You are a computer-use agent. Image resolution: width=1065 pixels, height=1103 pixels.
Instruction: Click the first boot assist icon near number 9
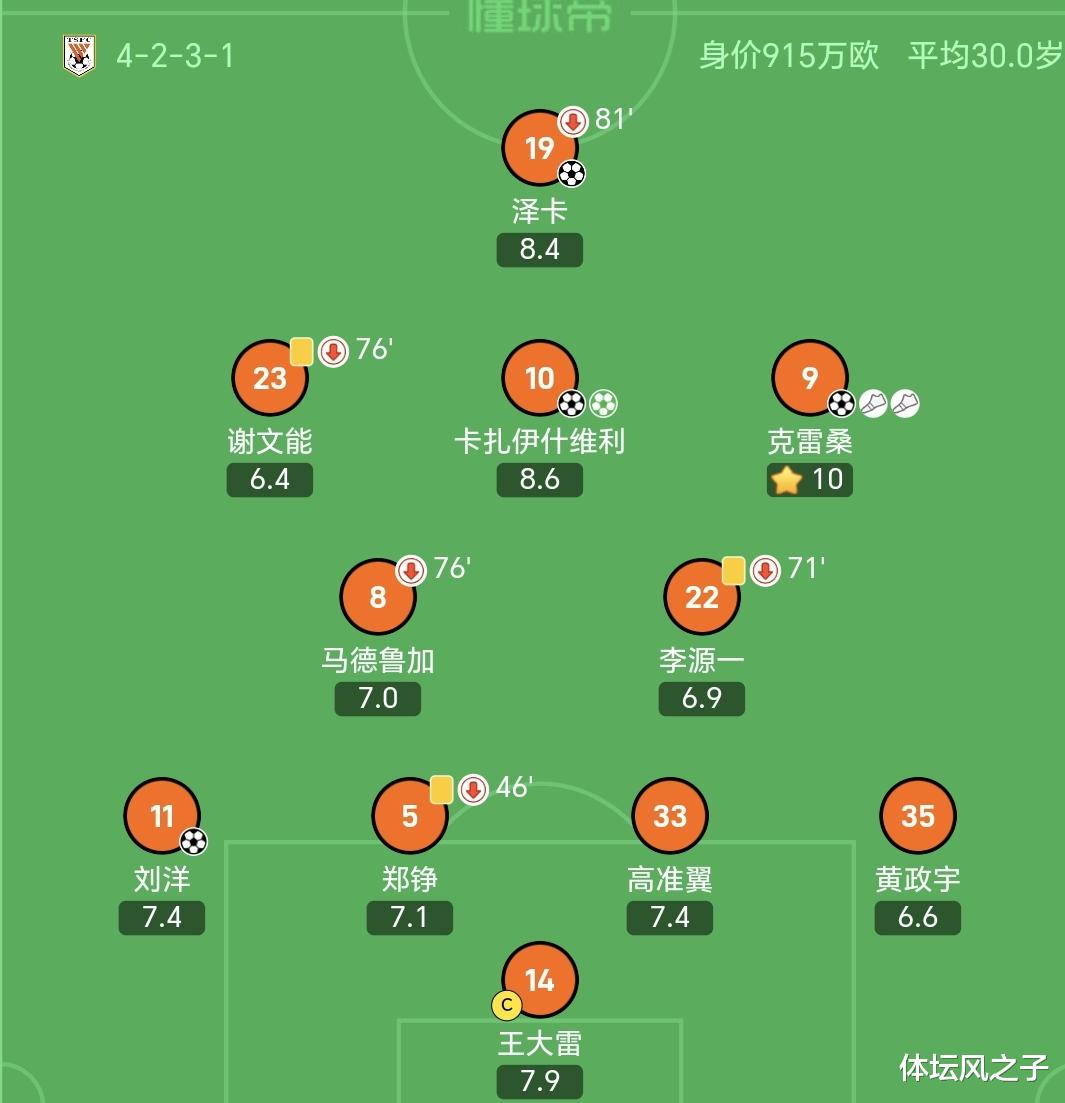pos(873,403)
